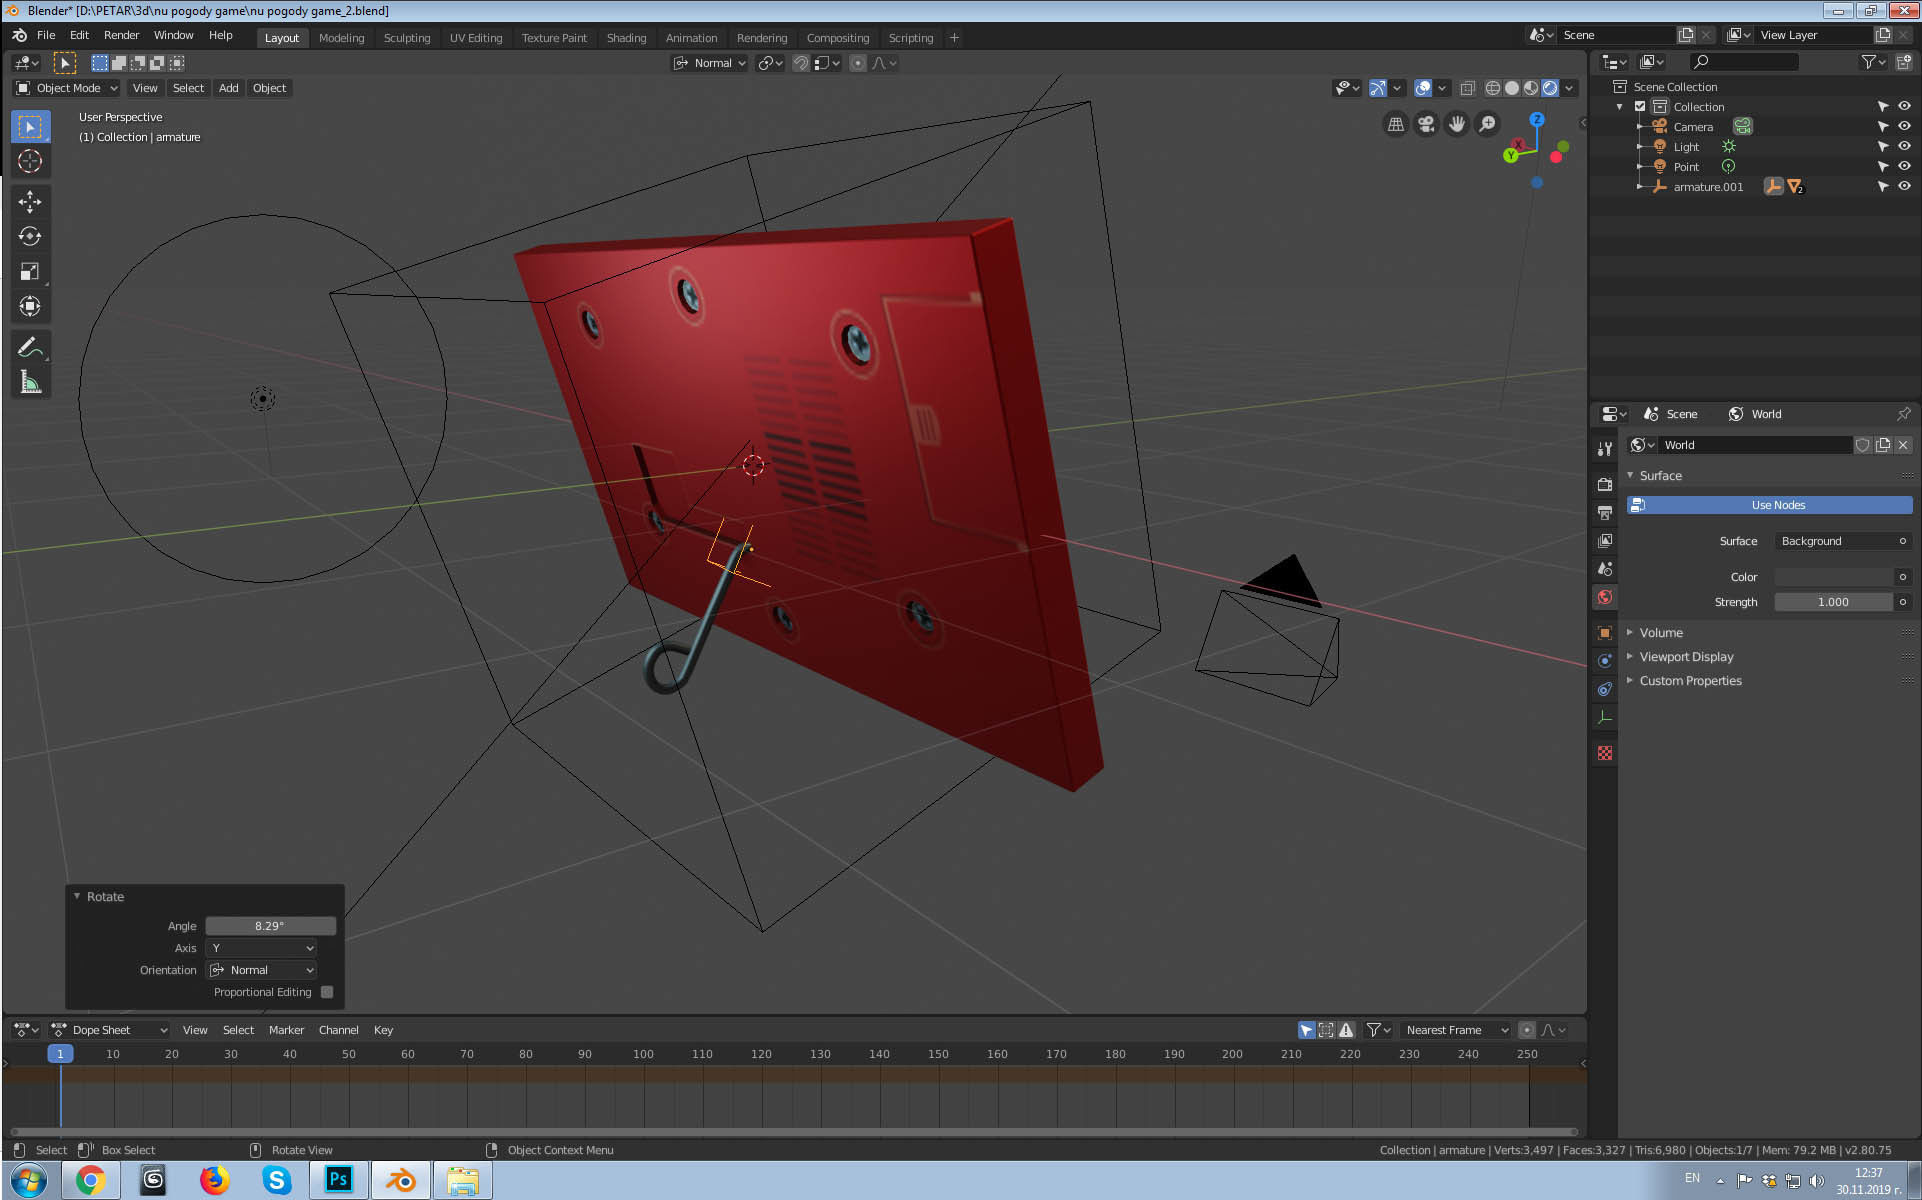Switch to solid viewport shading
The height and width of the screenshot is (1200, 1922).
(1512, 88)
